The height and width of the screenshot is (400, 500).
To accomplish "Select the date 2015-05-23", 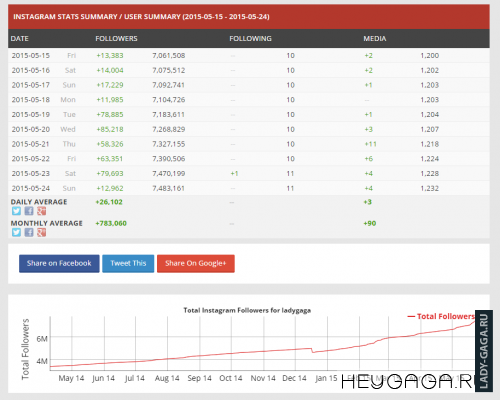I will (31, 173).
